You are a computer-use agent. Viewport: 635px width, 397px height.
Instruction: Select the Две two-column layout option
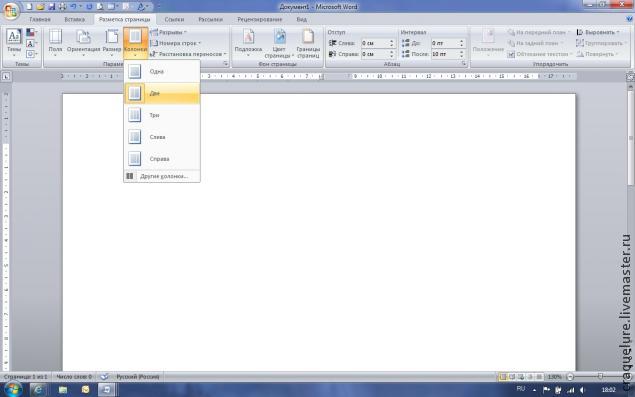(162, 93)
